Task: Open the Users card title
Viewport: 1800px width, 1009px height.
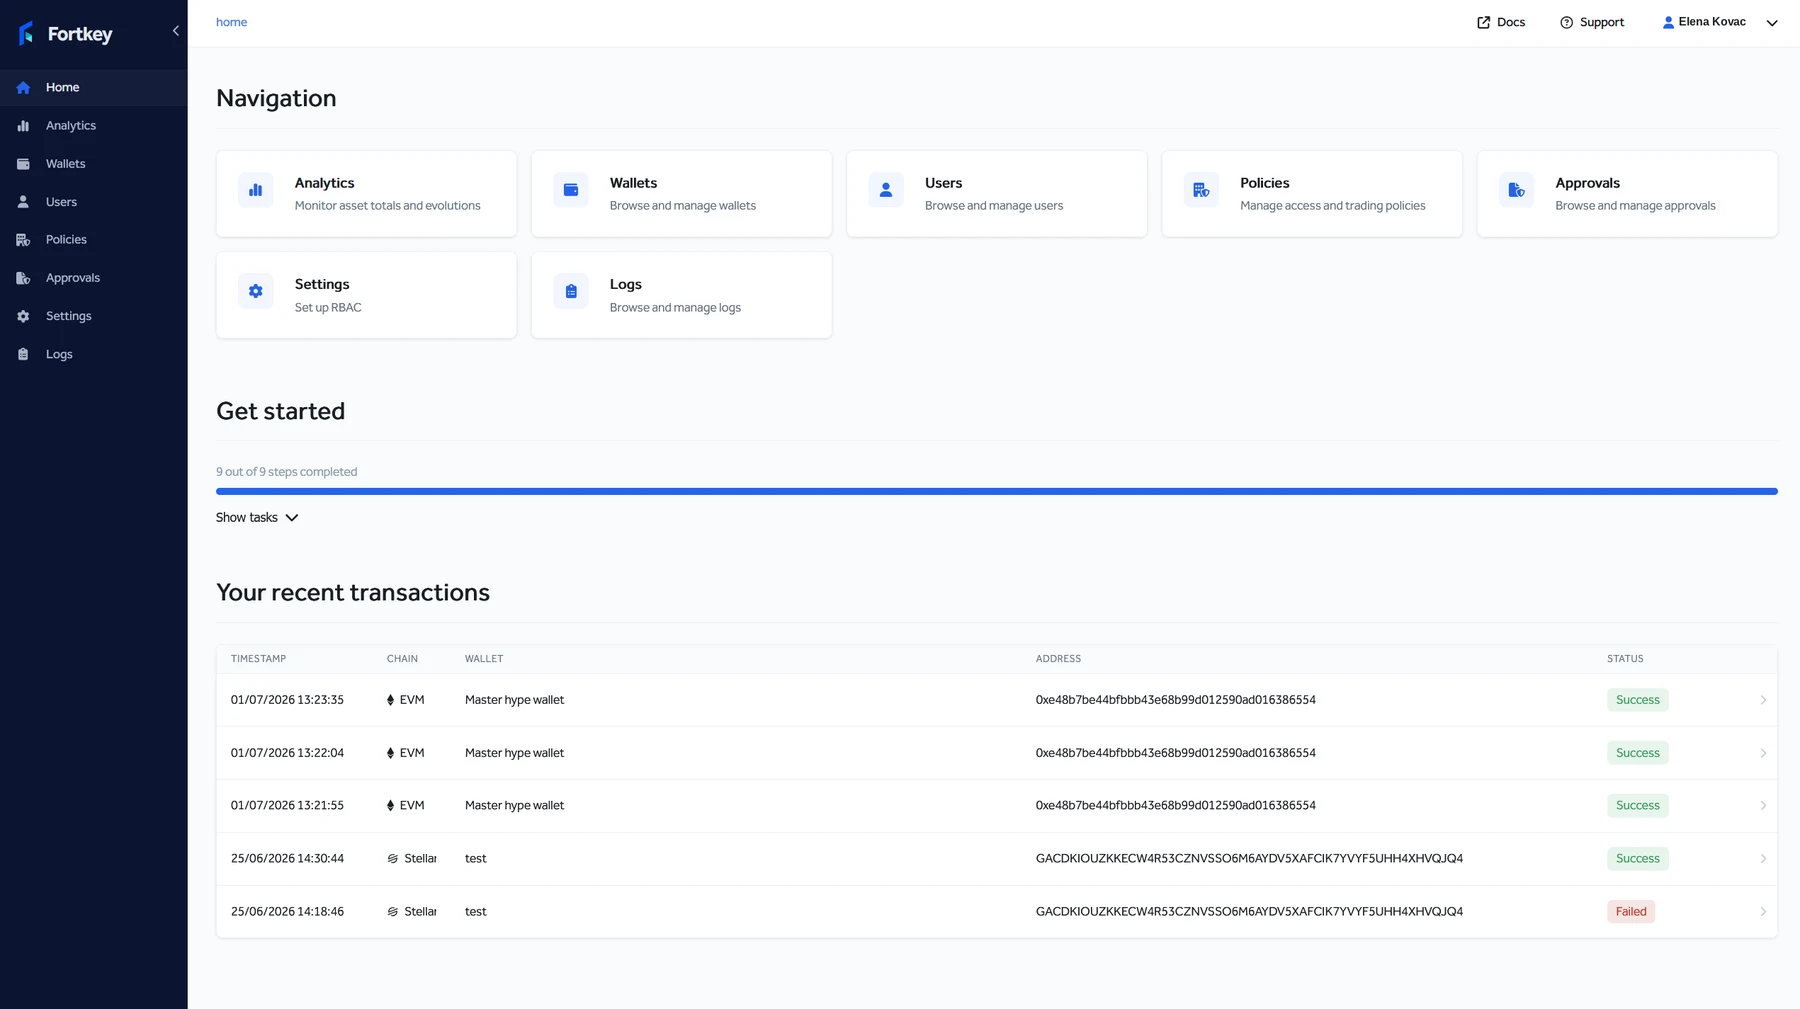Action: coord(943,183)
